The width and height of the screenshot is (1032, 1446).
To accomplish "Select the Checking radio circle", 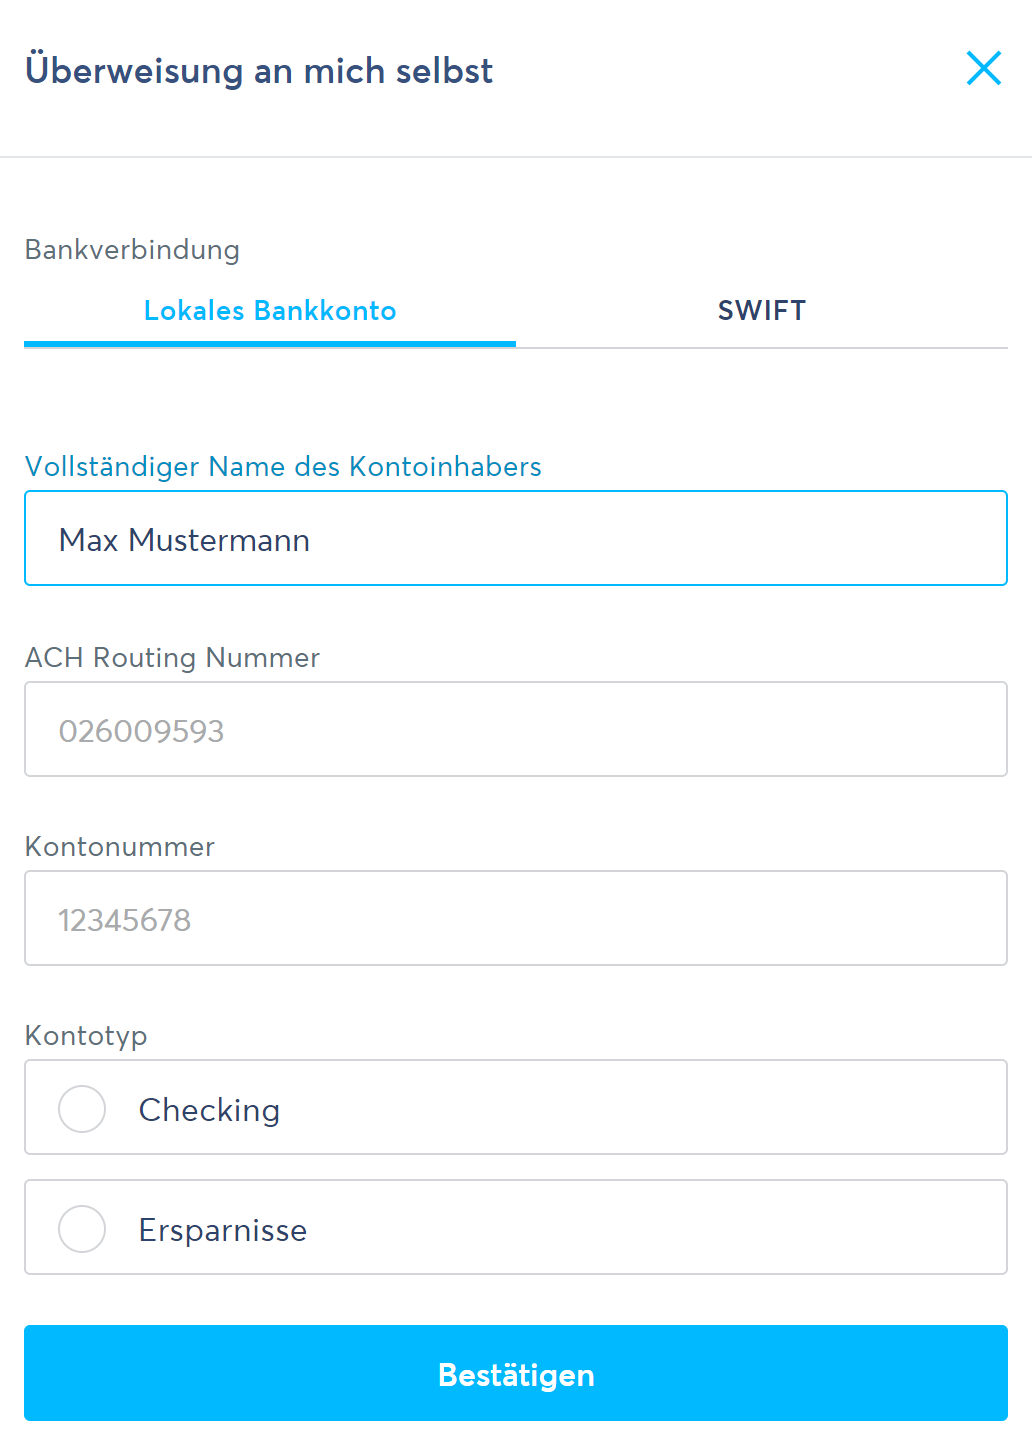I will pos(82,1109).
